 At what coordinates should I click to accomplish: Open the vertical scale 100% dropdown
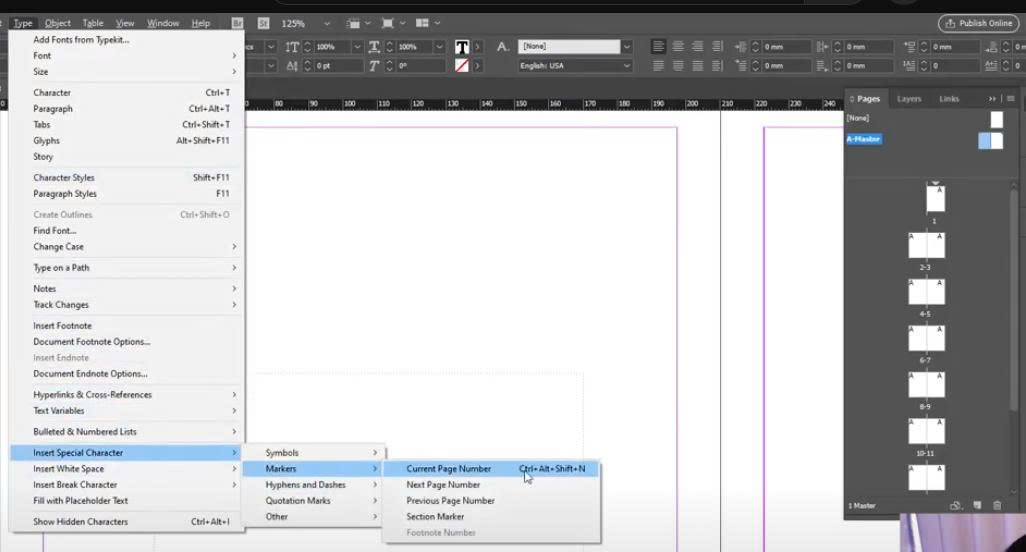357,46
